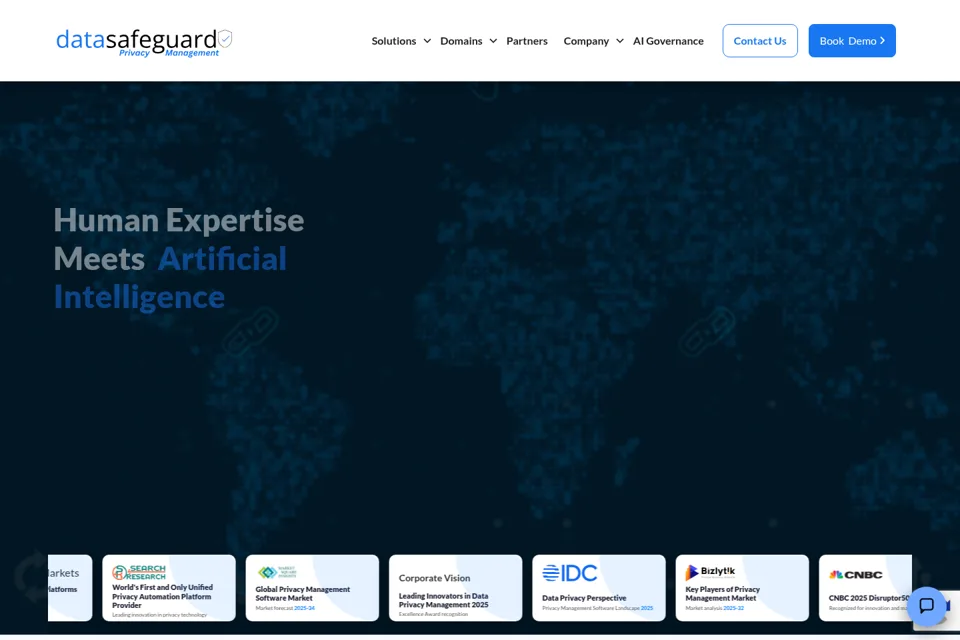Open the chat widget icon
Screen dimensions: 960x640
point(926,606)
